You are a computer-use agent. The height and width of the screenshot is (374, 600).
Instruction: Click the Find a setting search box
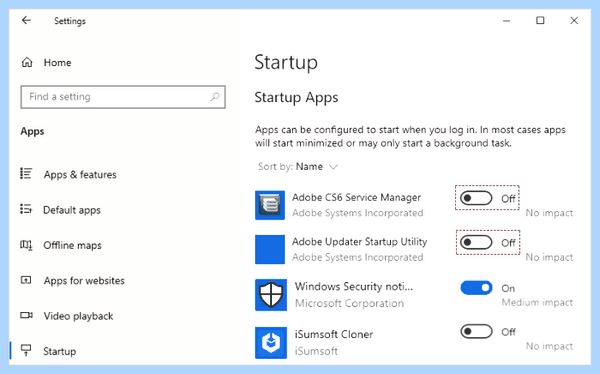coord(123,97)
